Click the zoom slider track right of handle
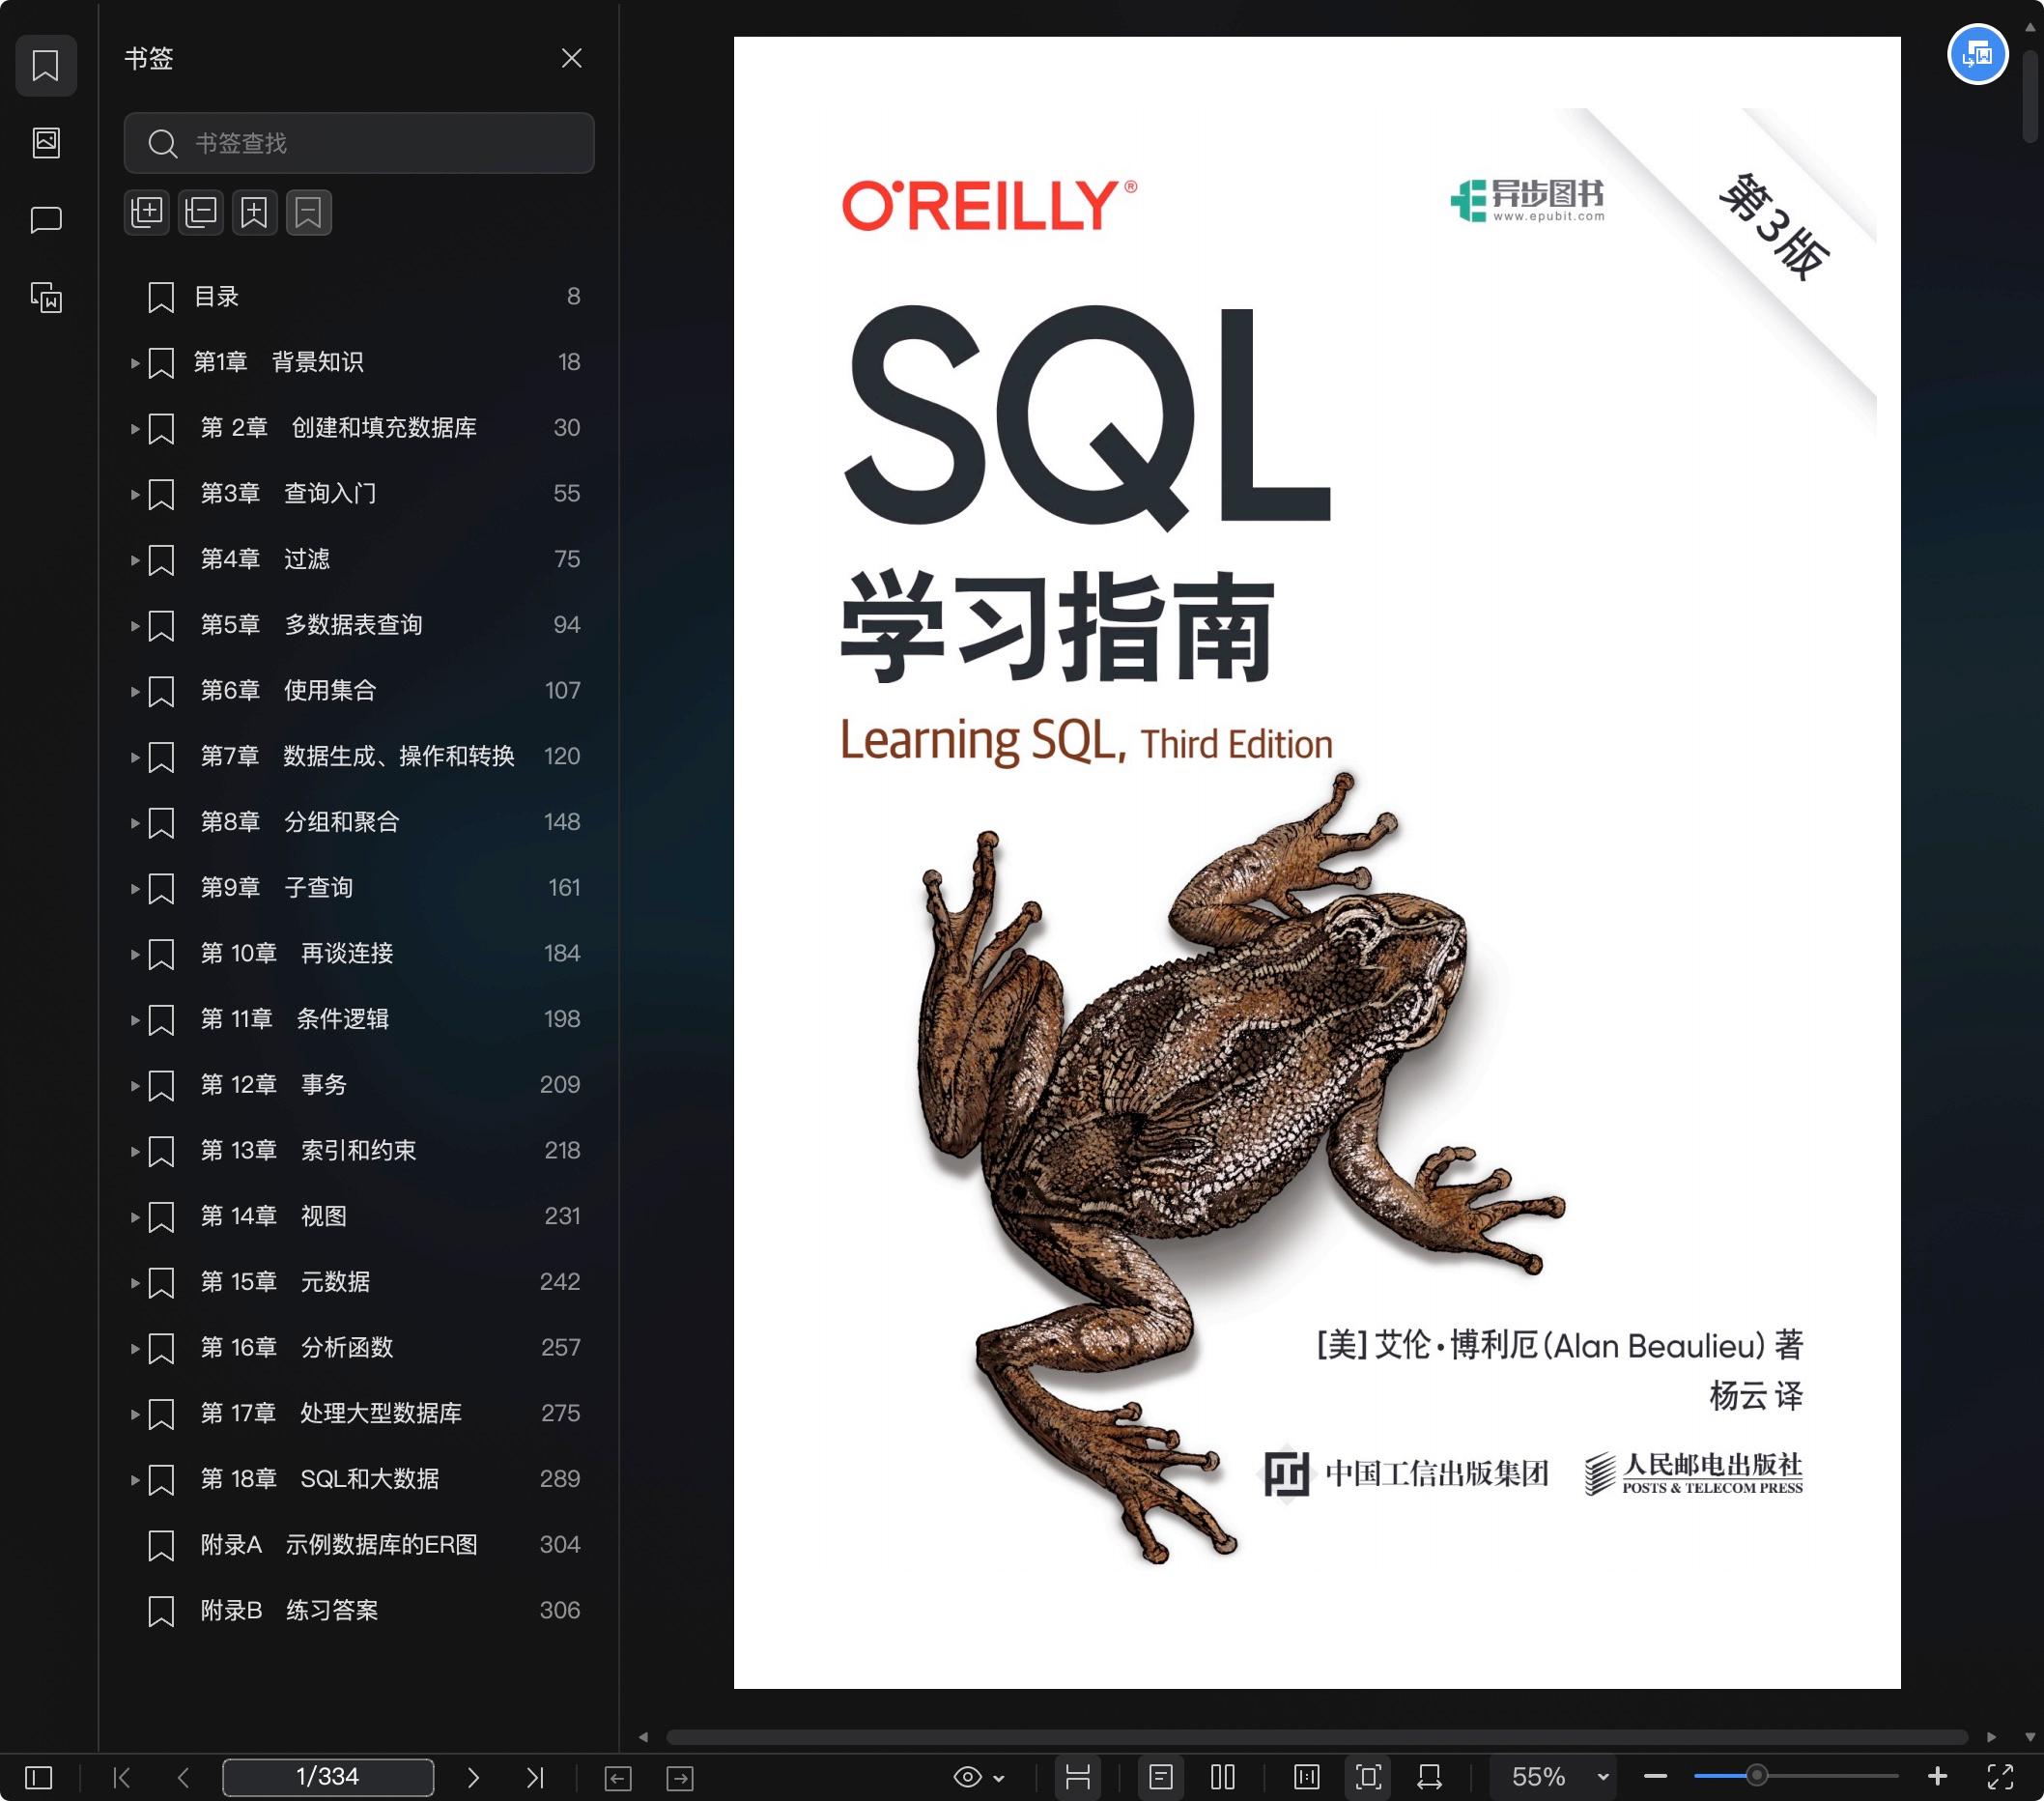 click(x=1833, y=1776)
